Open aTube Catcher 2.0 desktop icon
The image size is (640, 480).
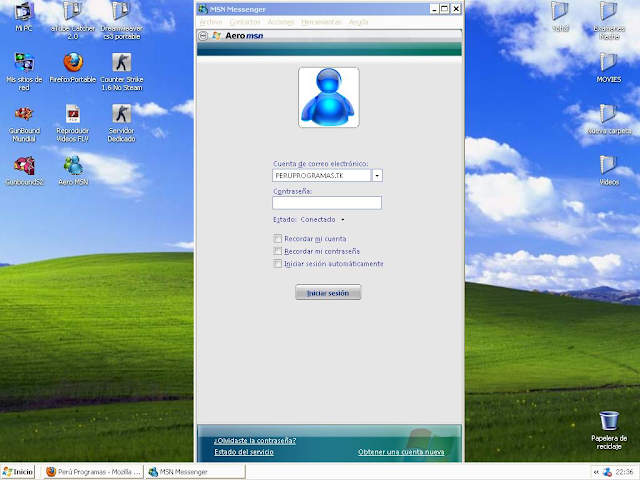[x=73, y=20]
